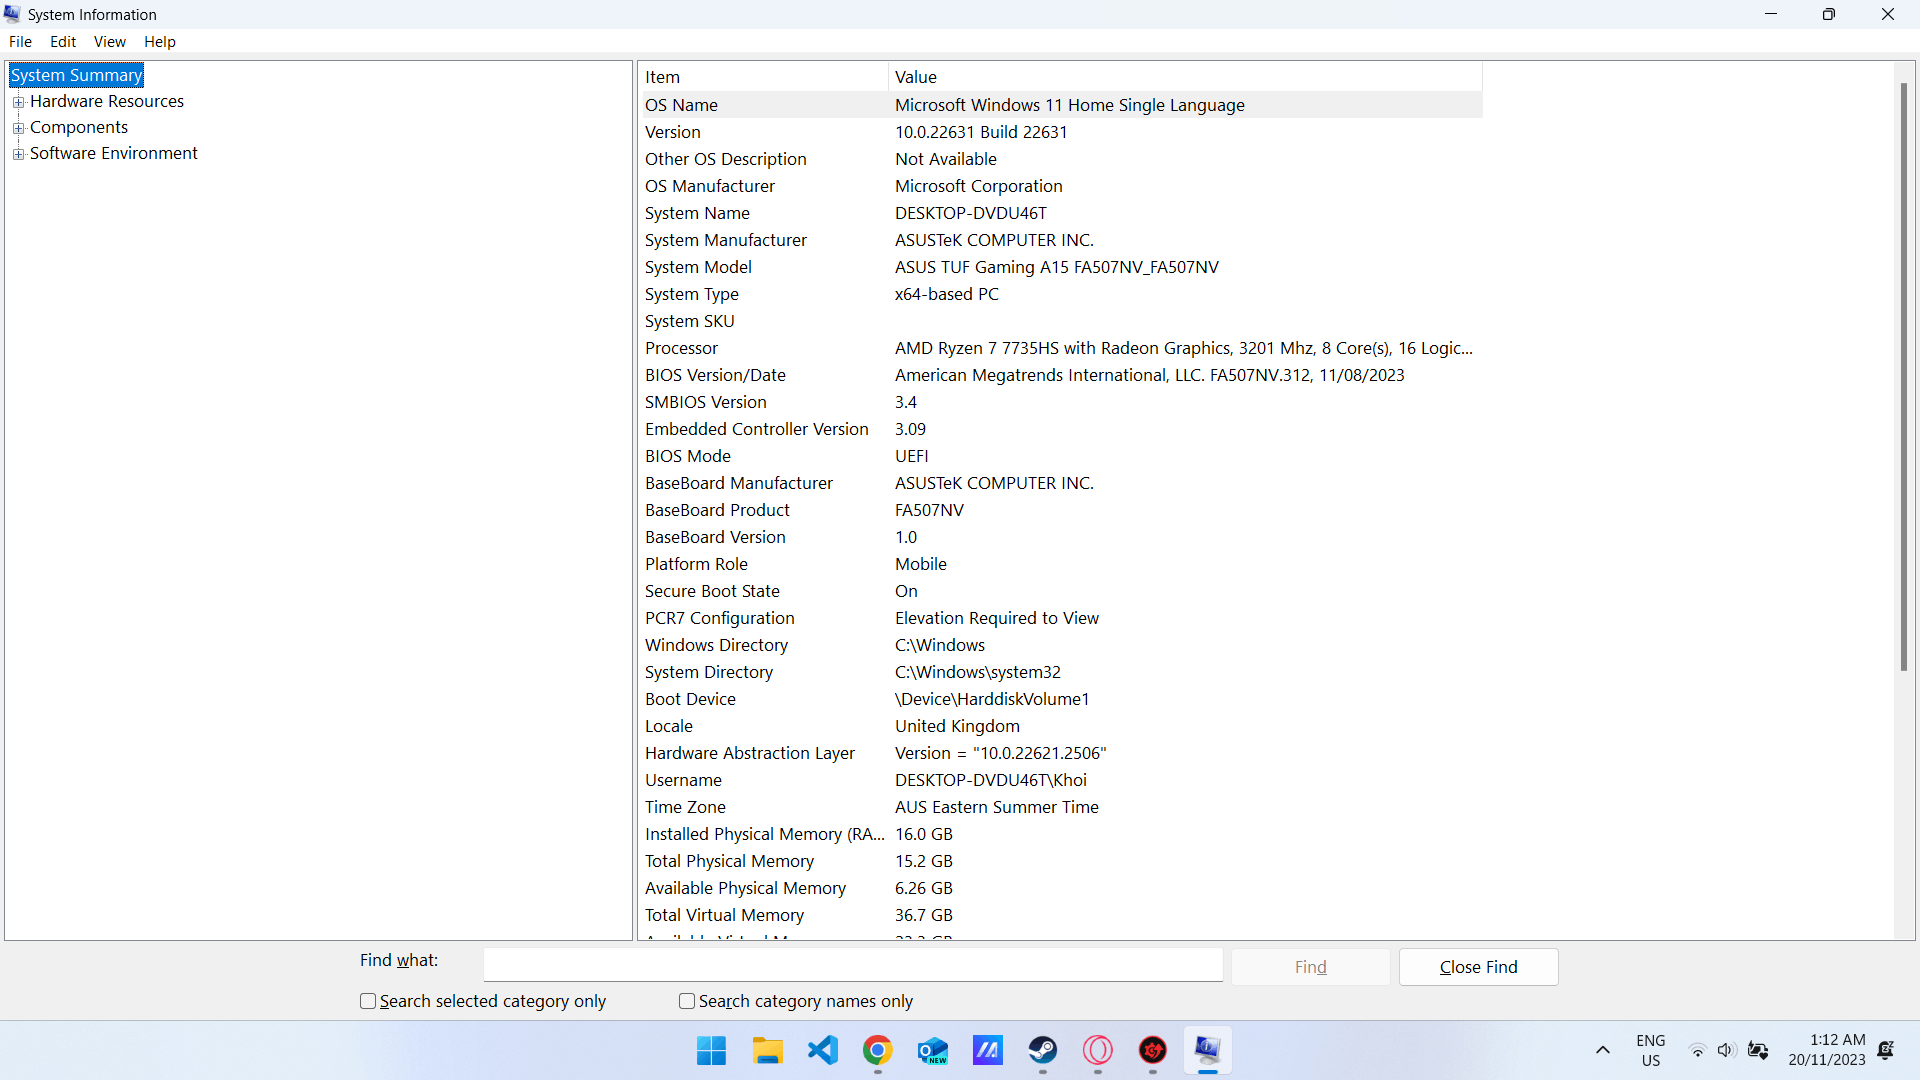1920x1080 pixels.
Task: Open the Windows Start menu
Action: tap(712, 1050)
